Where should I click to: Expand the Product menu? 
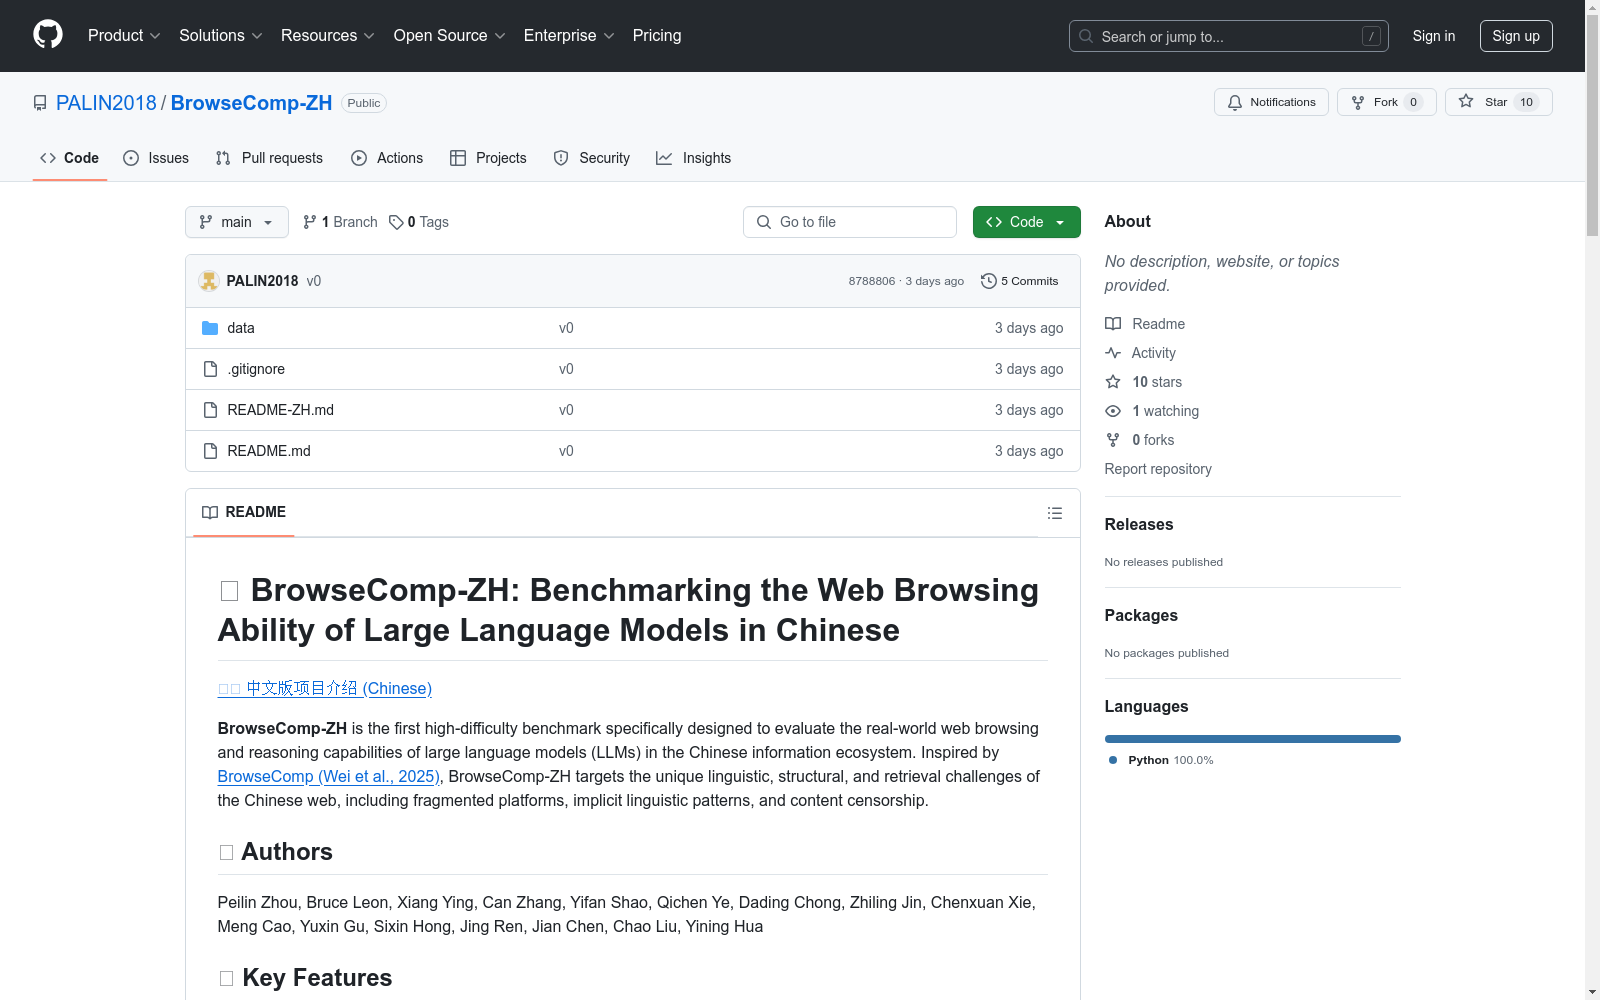[124, 36]
